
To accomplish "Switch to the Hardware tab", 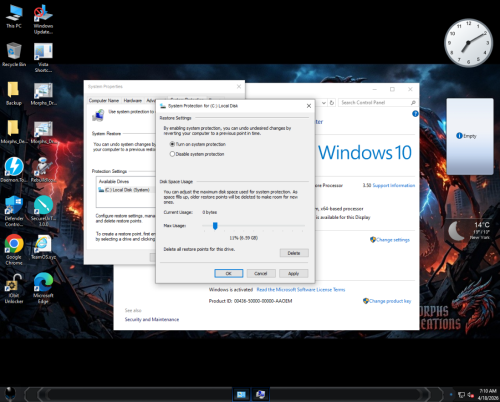I will point(133,100).
